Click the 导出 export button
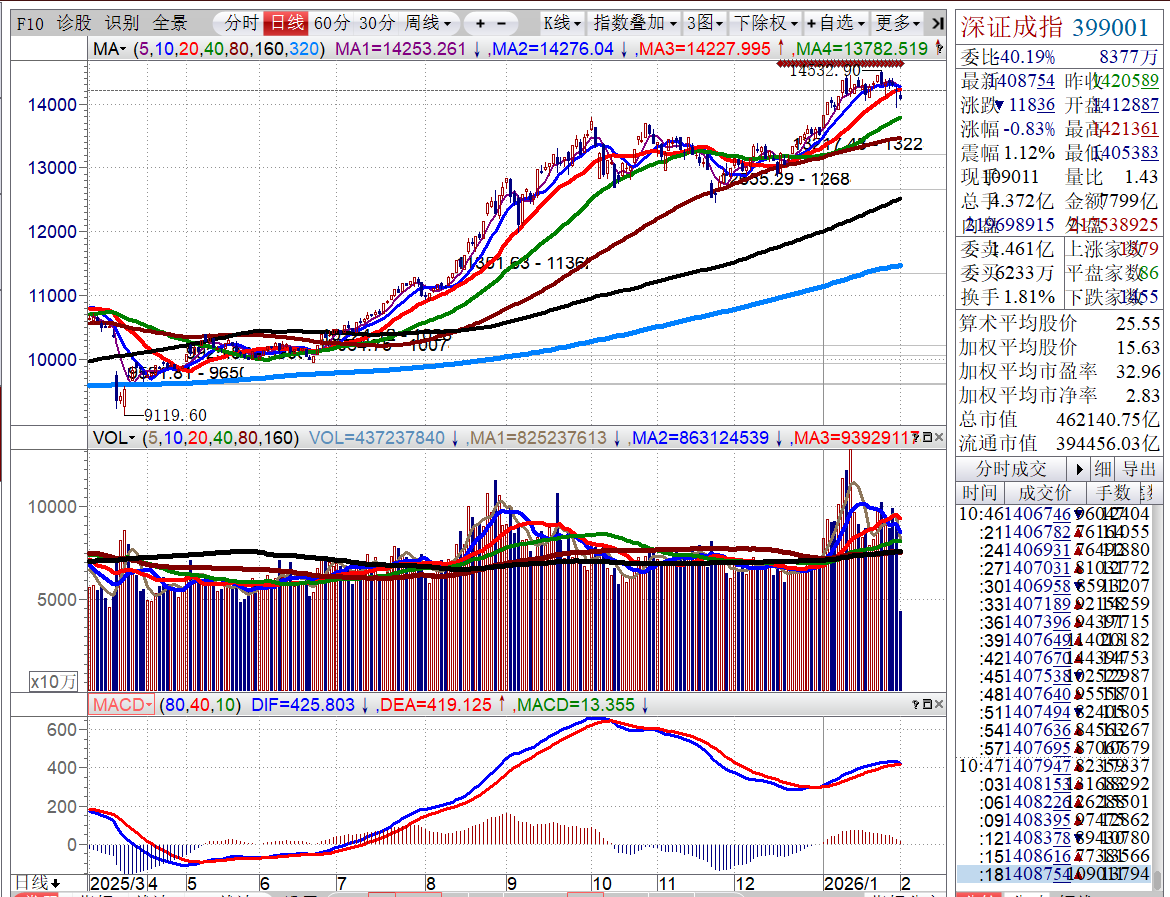This screenshot has width=1170, height=897. (x=1139, y=469)
